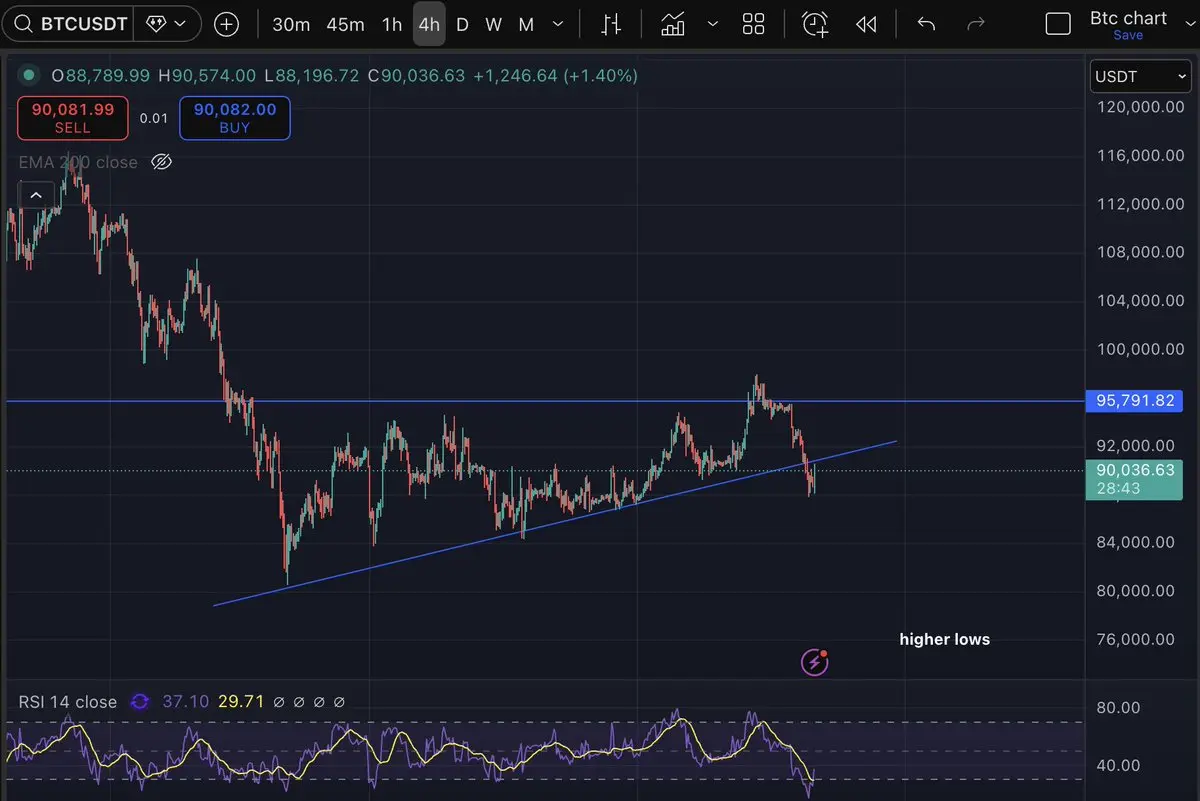Switch to the 45m timeframe

(x=345, y=24)
